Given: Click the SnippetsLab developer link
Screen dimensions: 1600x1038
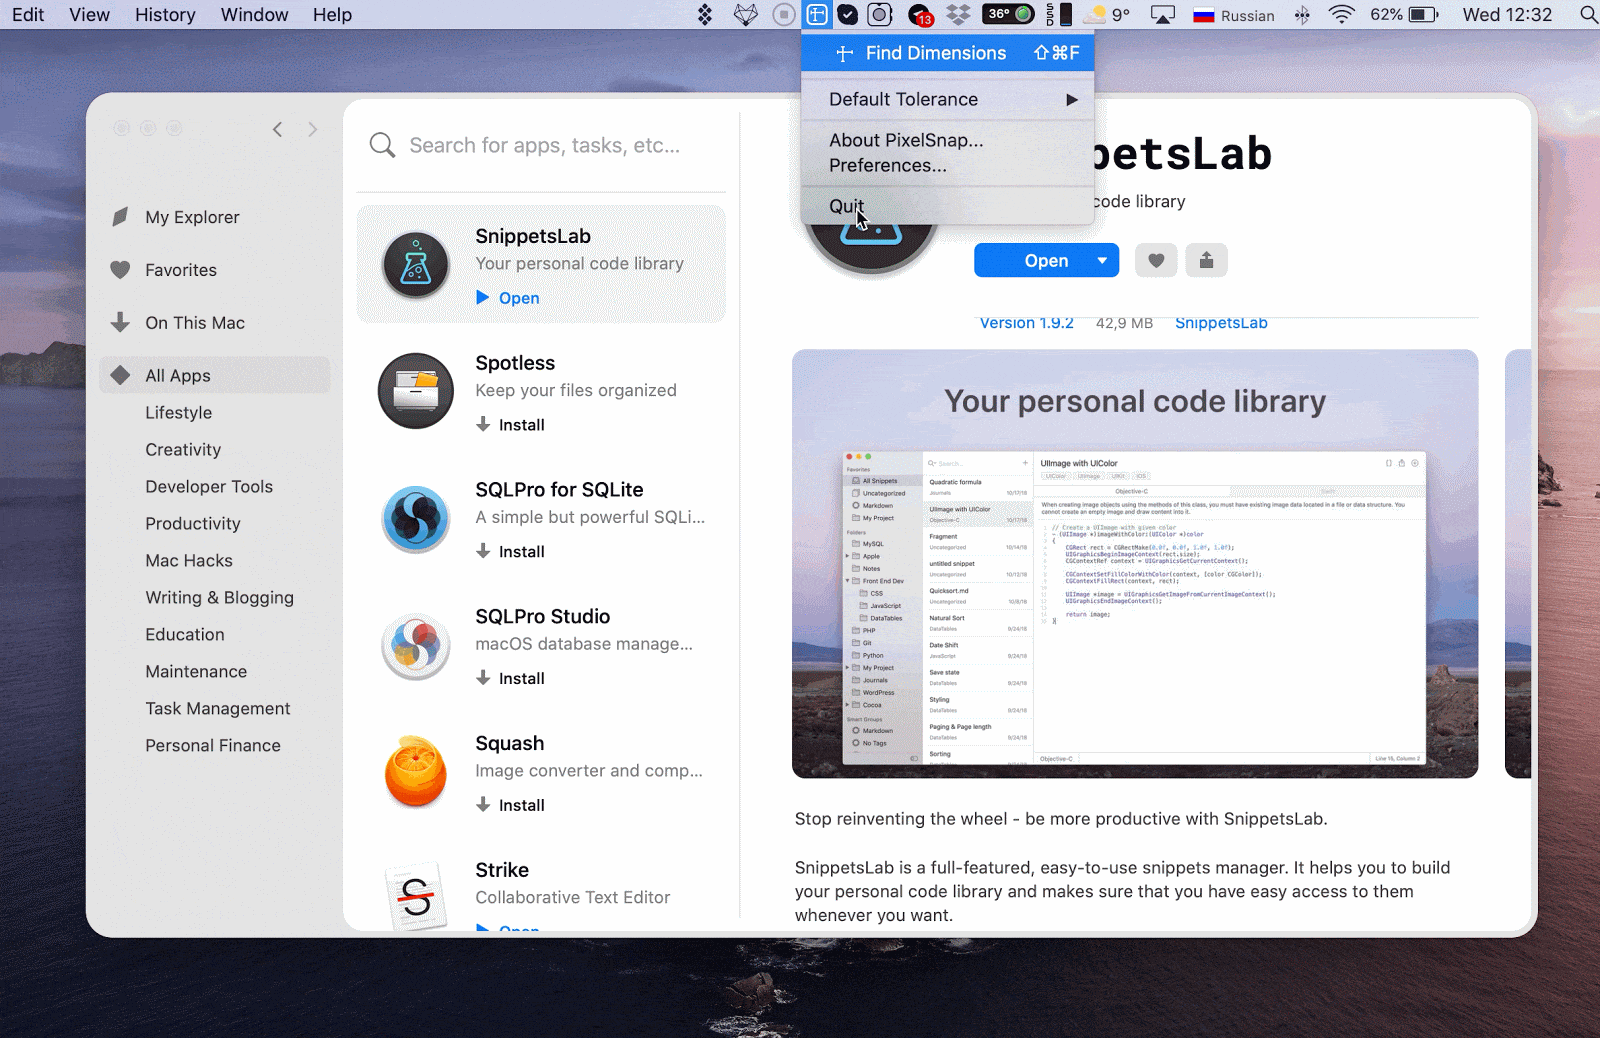Looking at the screenshot, I should [1221, 323].
